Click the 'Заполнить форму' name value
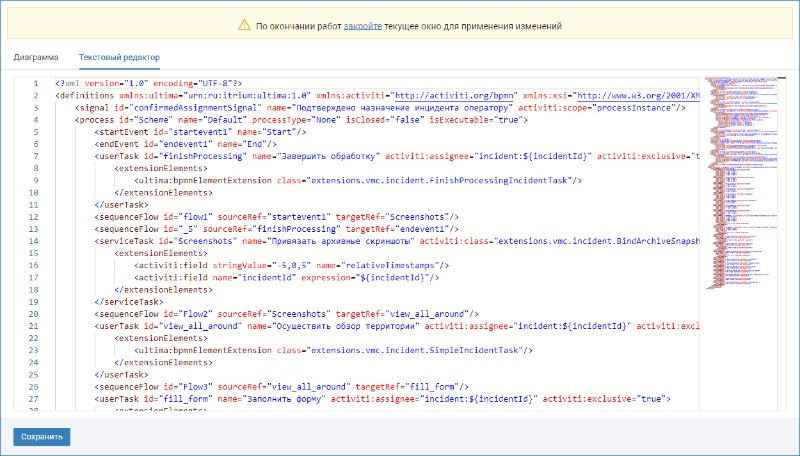The image size is (800, 456). coord(282,399)
